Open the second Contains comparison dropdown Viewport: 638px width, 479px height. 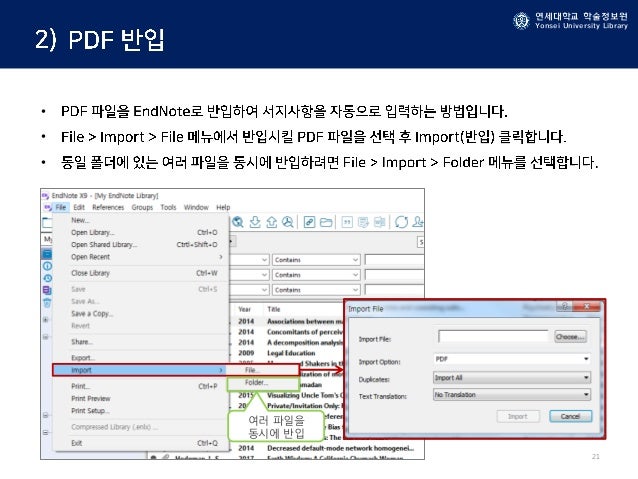pos(316,275)
